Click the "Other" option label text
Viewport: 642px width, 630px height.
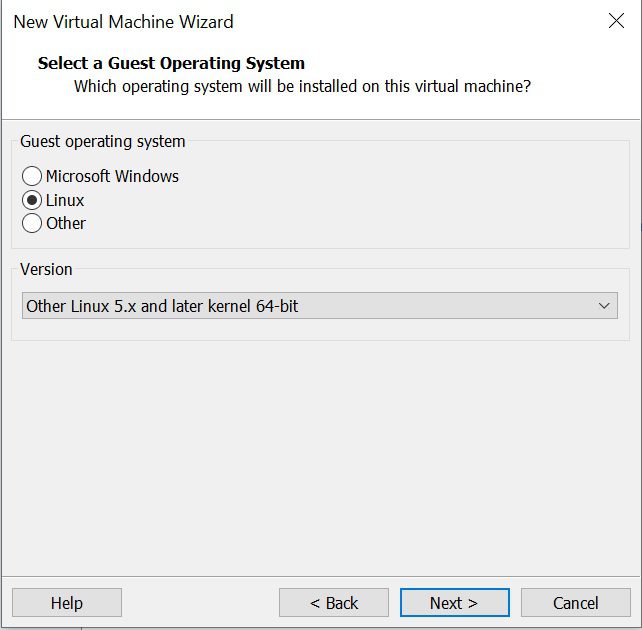tap(66, 223)
